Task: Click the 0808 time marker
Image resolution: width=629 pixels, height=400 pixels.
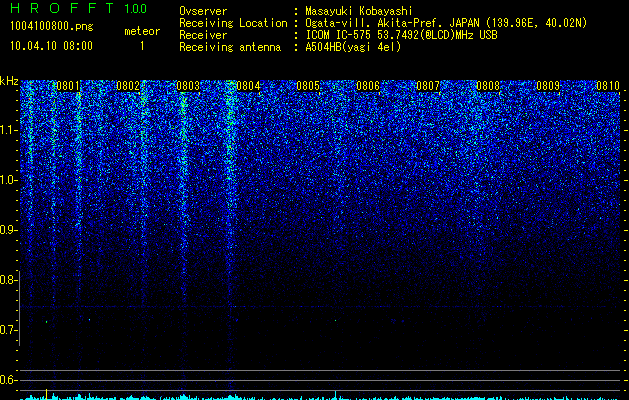Action: [x=488, y=86]
